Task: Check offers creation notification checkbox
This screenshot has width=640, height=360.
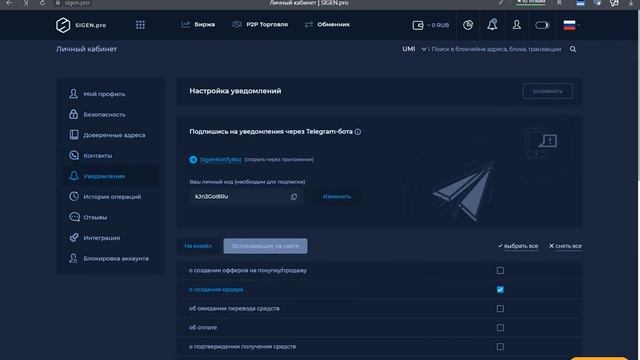Action: coord(500,271)
